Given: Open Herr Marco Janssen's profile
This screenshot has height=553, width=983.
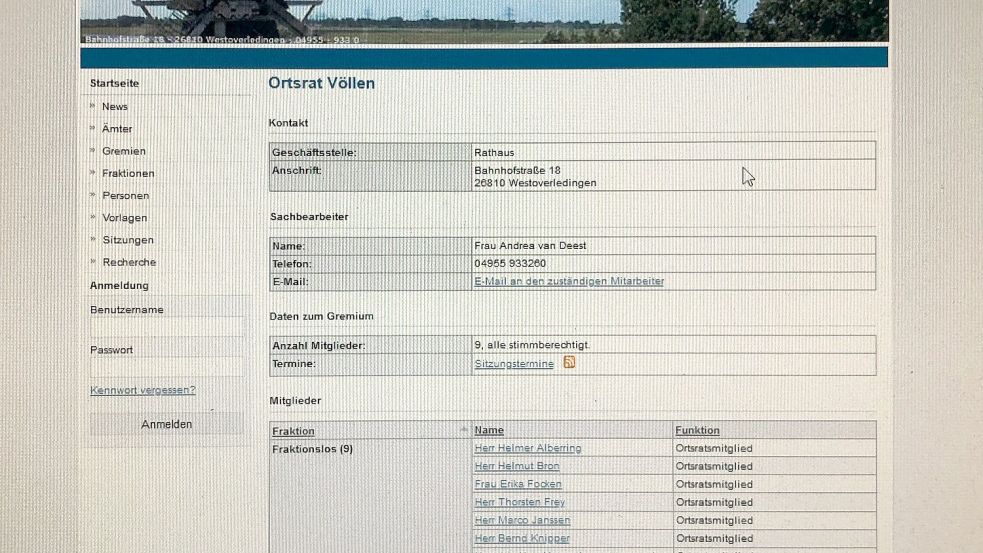Looking at the screenshot, I should (522, 520).
